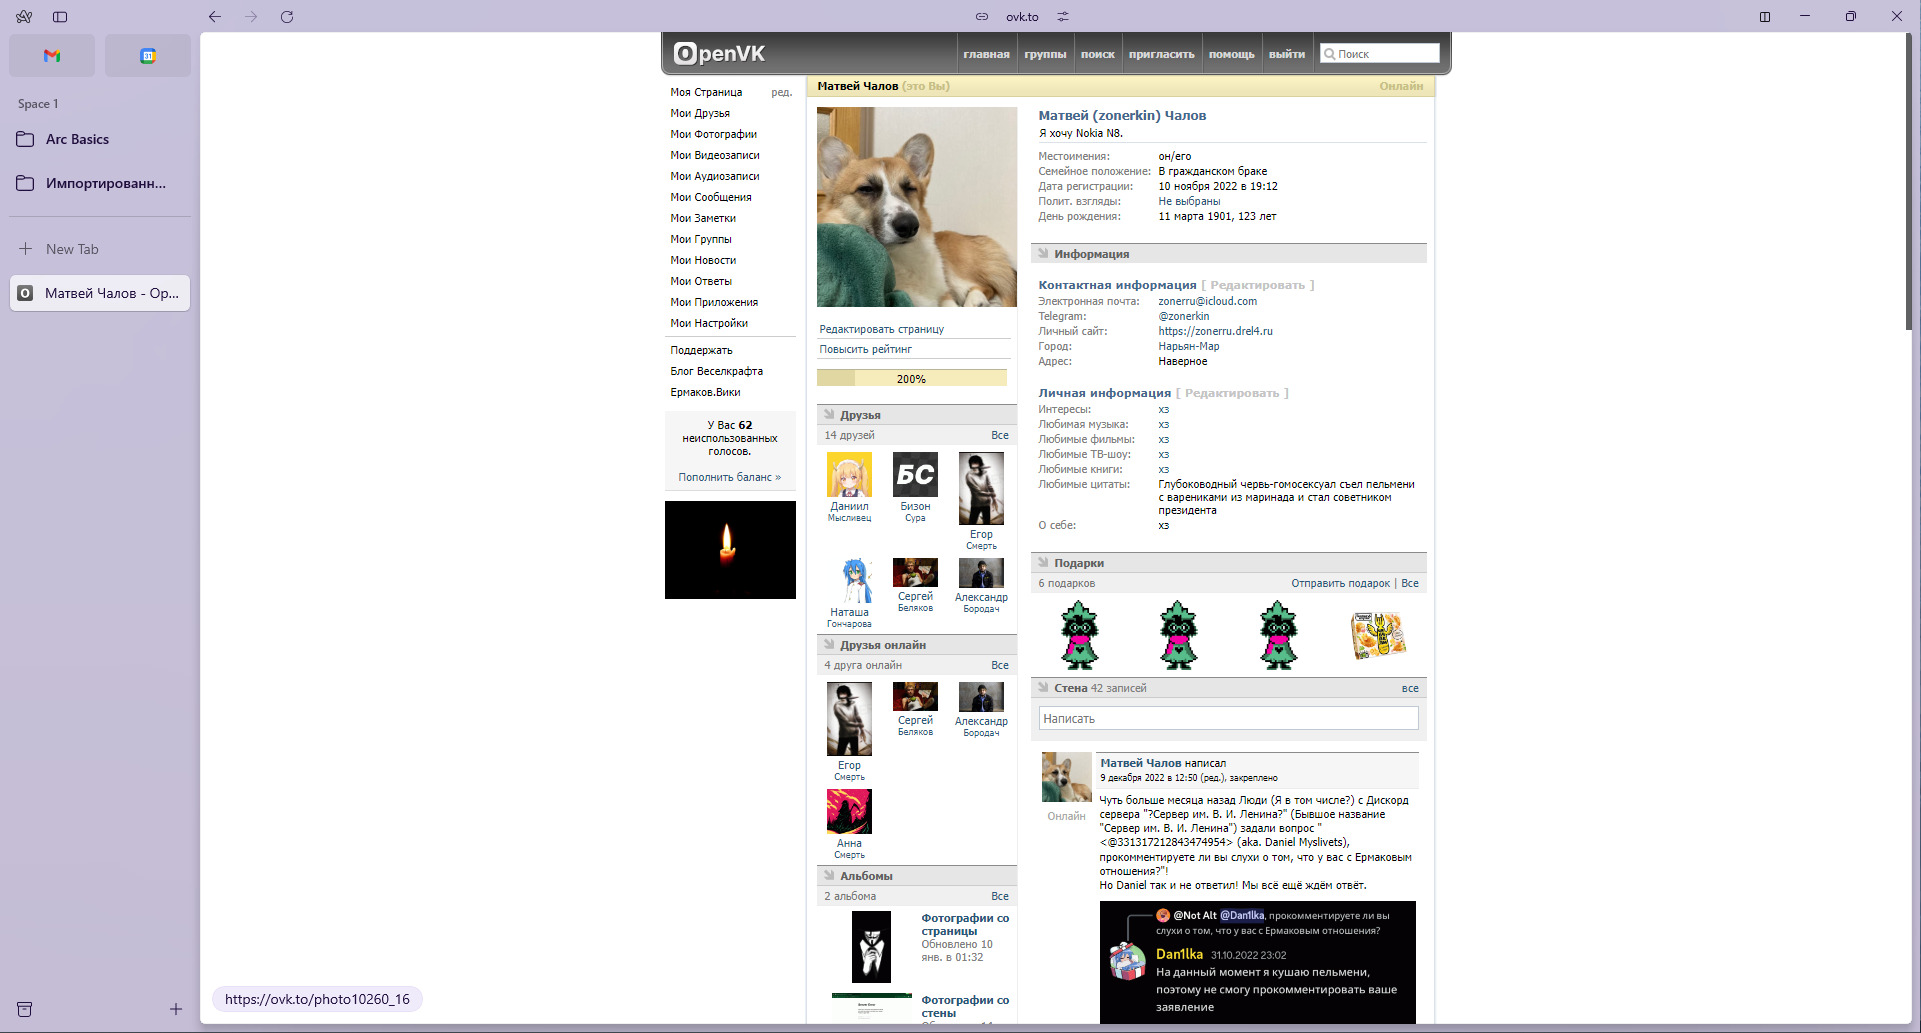Open the @zonerkin Telegram link
The width and height of the screenshot is (1921, 1033).
tap(1183, 316)
